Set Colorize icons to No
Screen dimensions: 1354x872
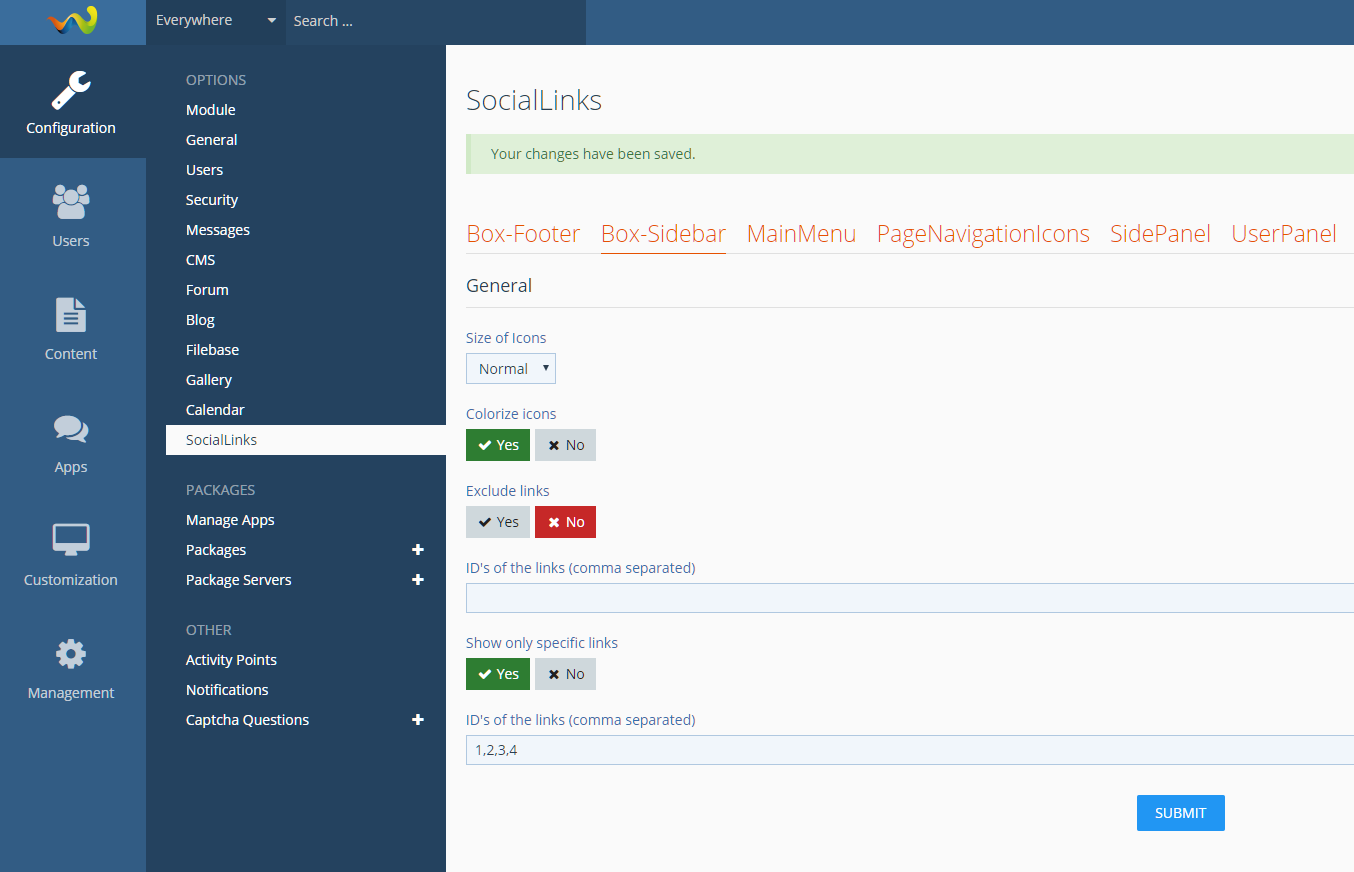coord(565,445)
